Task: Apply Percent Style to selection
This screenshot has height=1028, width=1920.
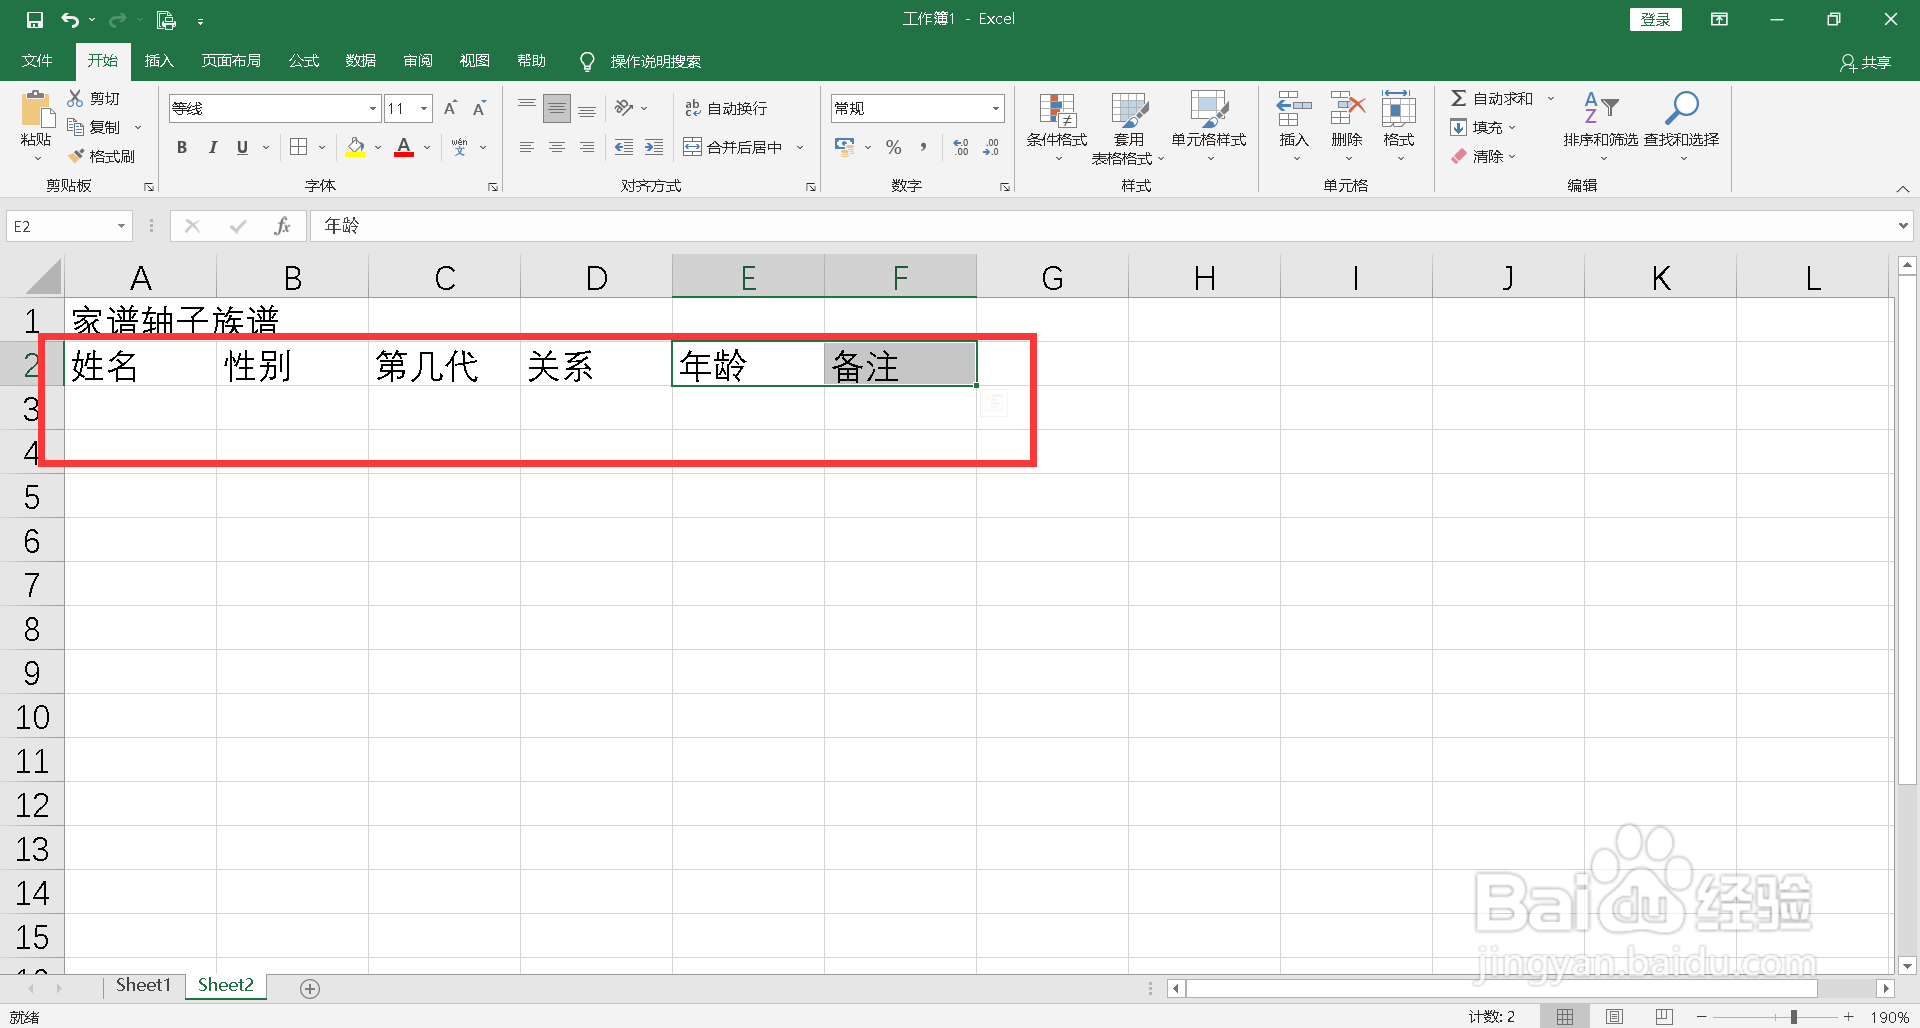Action: (x=893, y=147)
